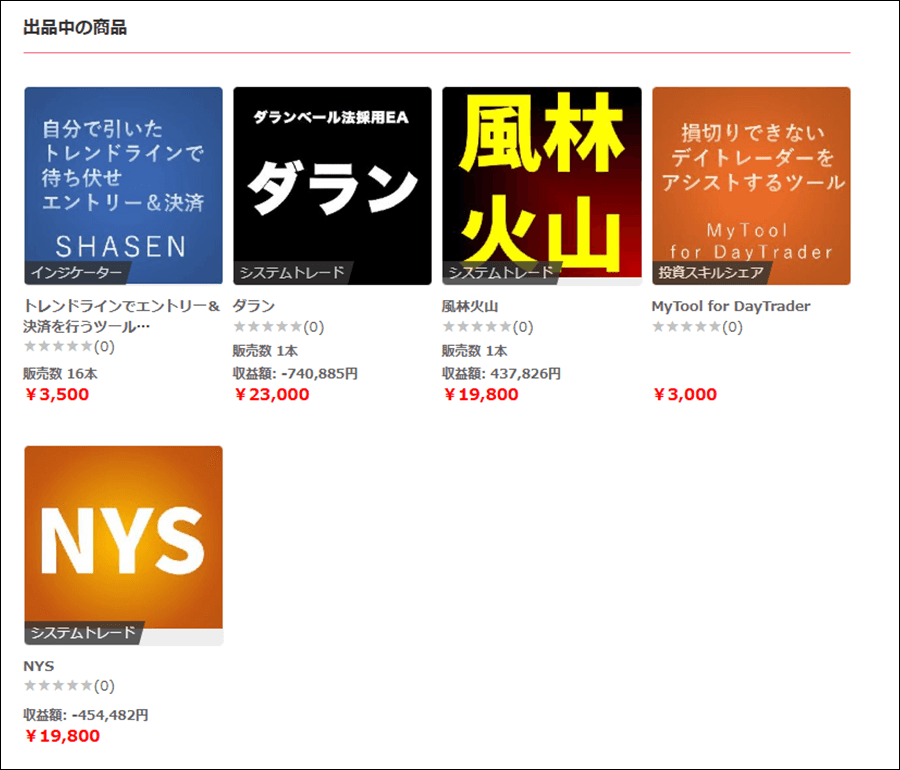This screenshot has width=900, height=770.
Task: Click the システムトレード tag on ダラン image
Action: (x=292, y=273)
